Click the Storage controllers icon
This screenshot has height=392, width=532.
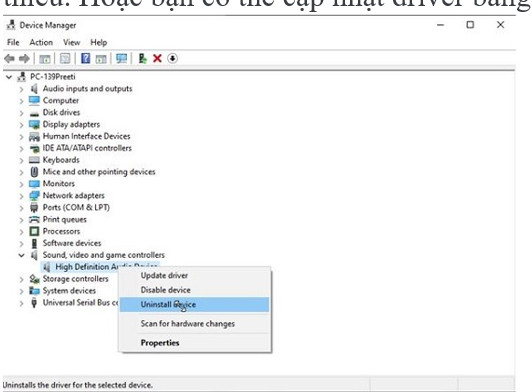click(x=34, y=279)
